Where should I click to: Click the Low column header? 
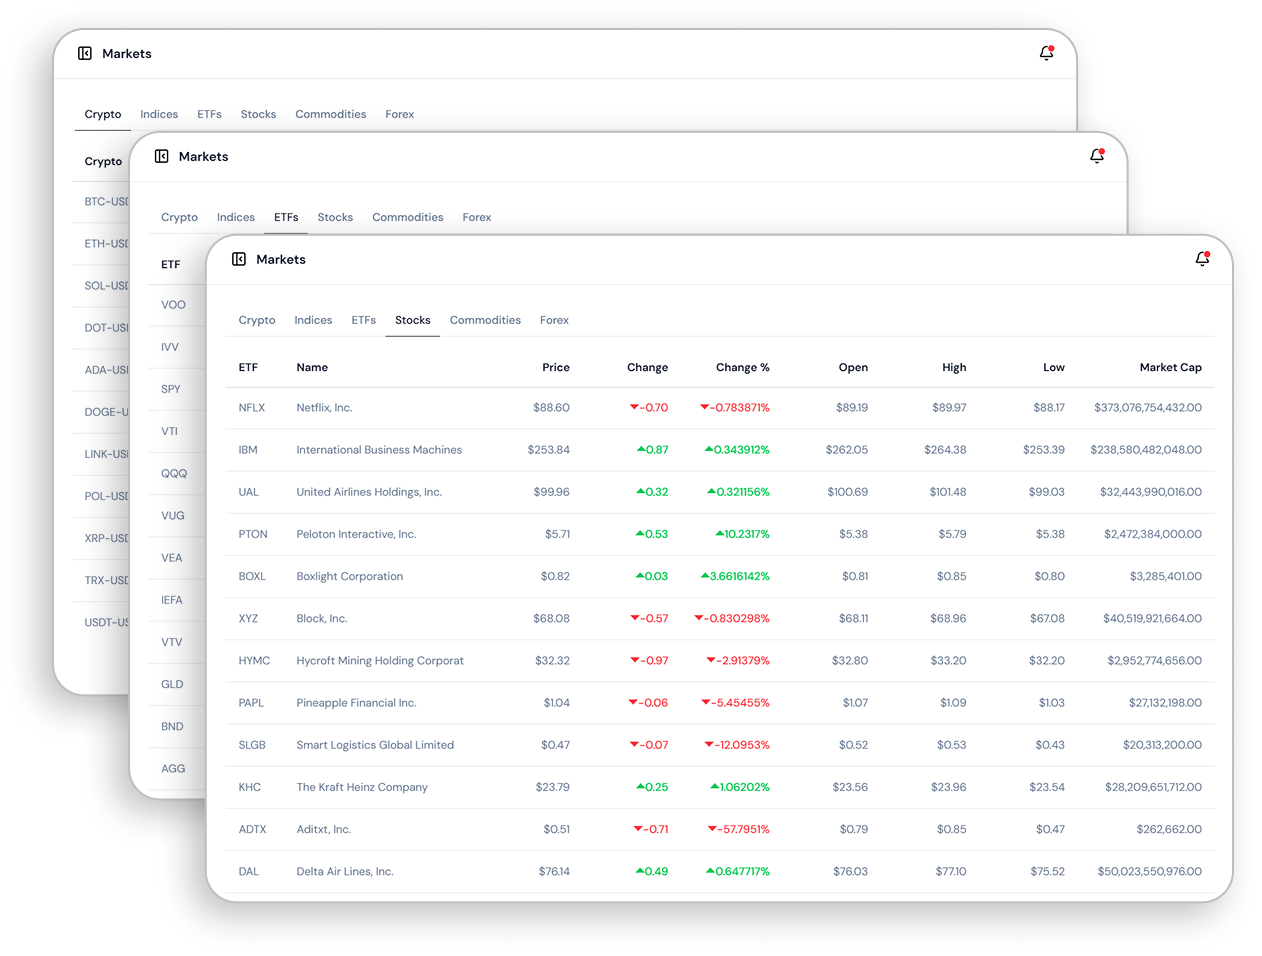(x=1054, y=367)
